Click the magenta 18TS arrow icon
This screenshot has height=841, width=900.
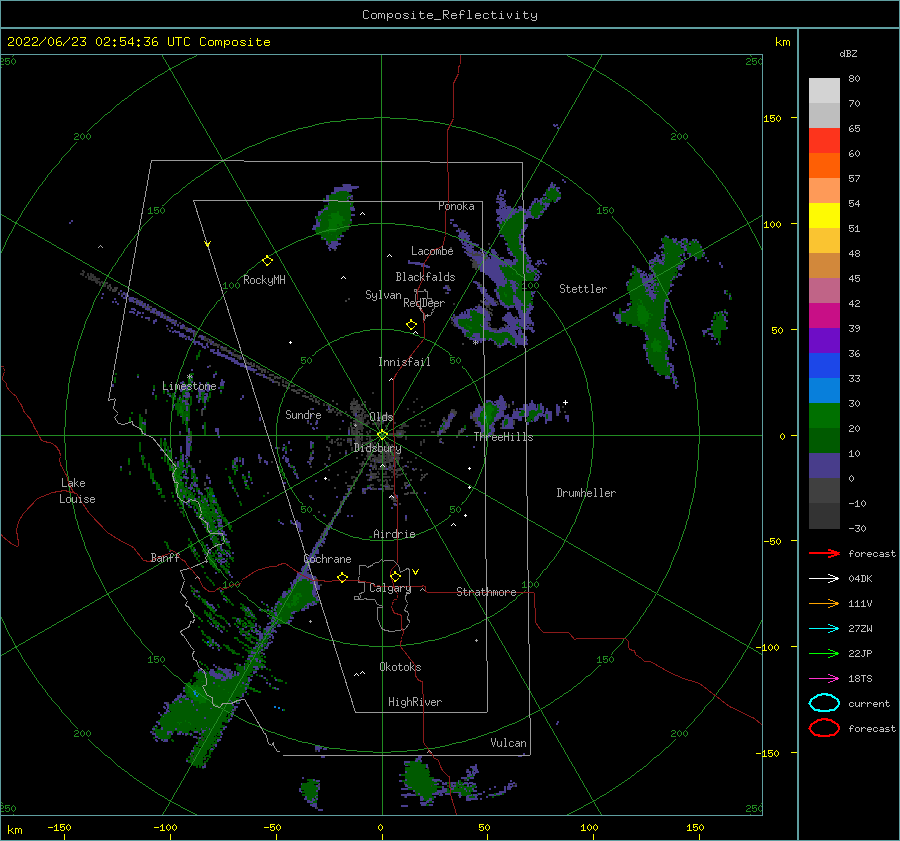point(824,679)
